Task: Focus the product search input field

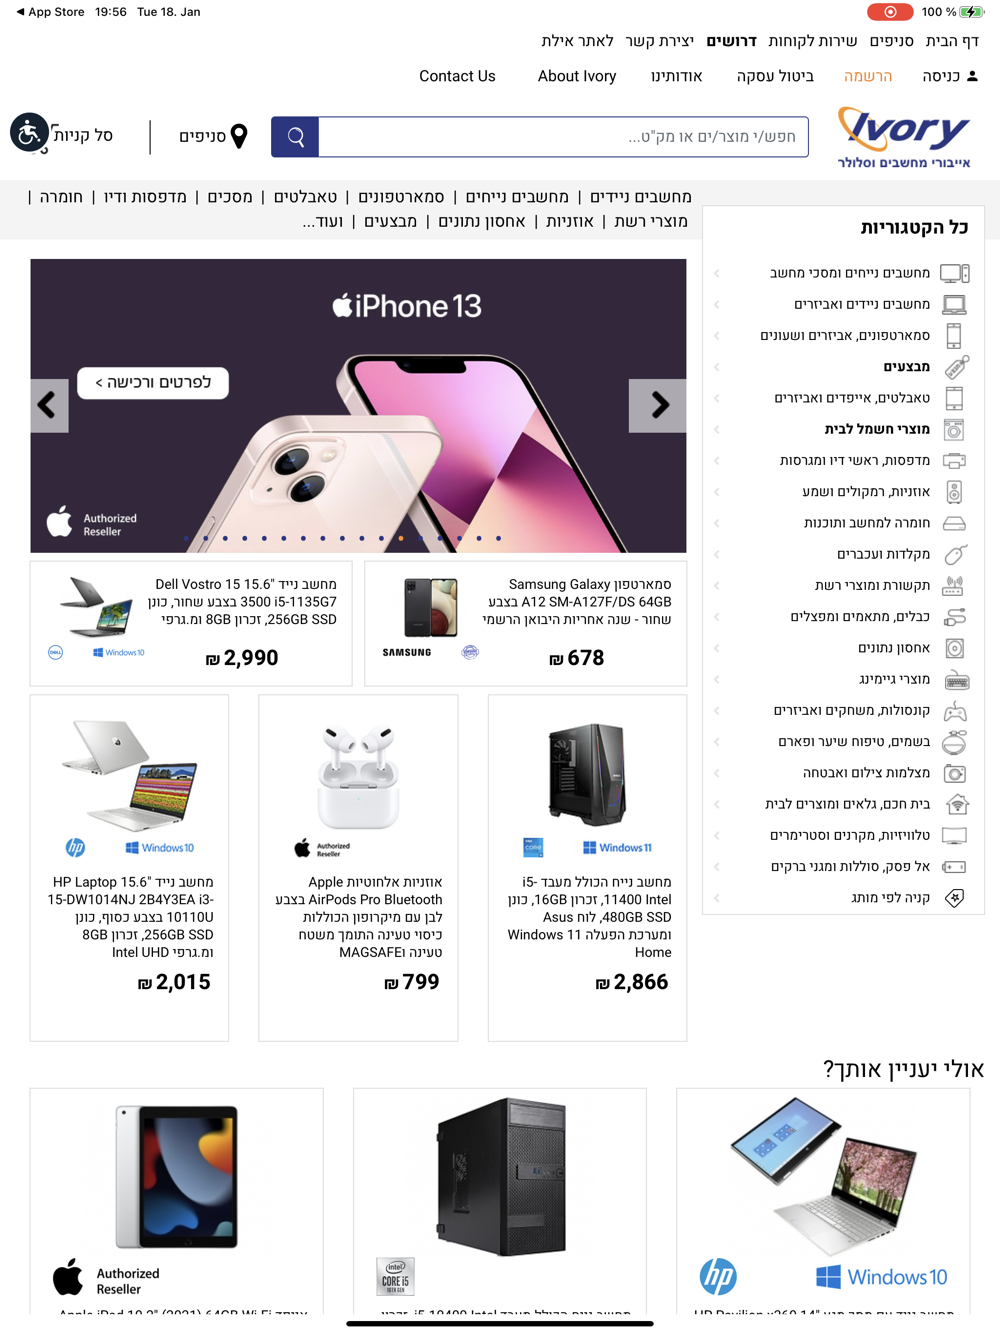Action: click(x=563, y=137)
